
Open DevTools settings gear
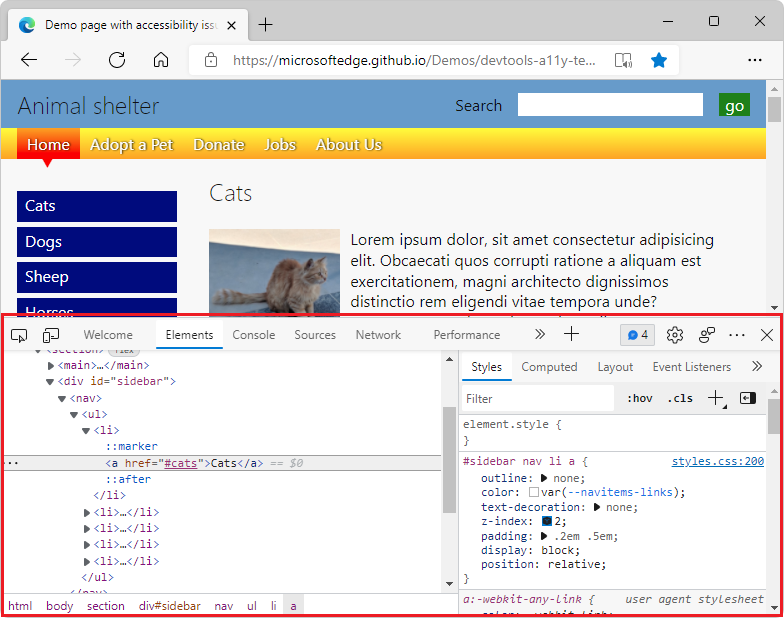(674, 335)
